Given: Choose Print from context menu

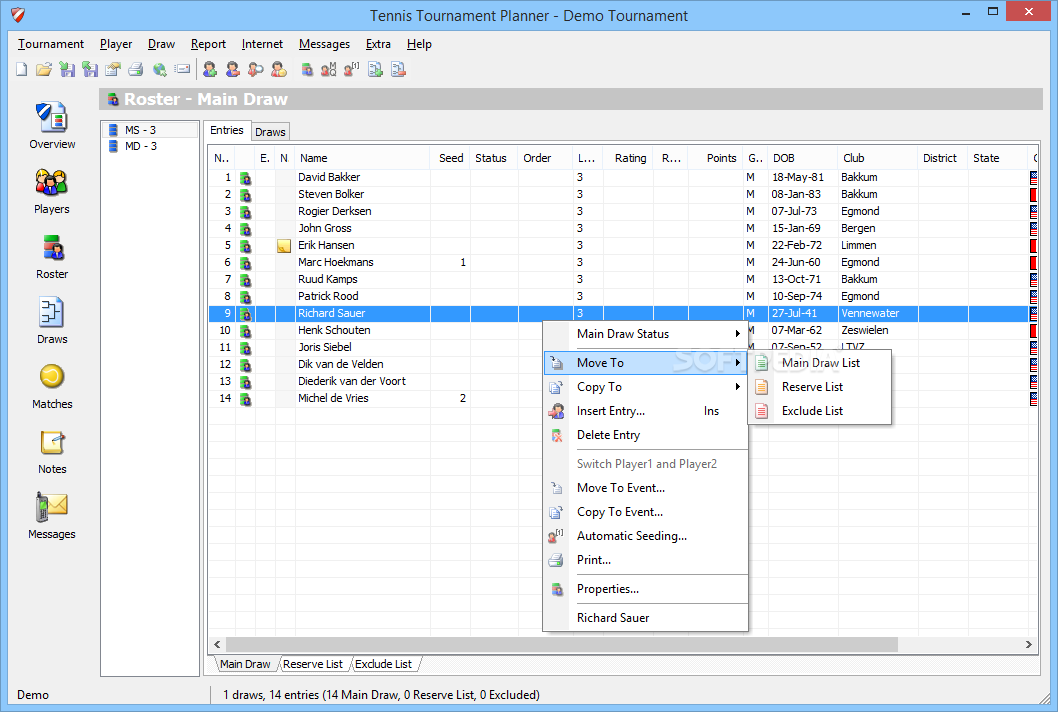Looking at the screenshot, I should click(645, 560).
